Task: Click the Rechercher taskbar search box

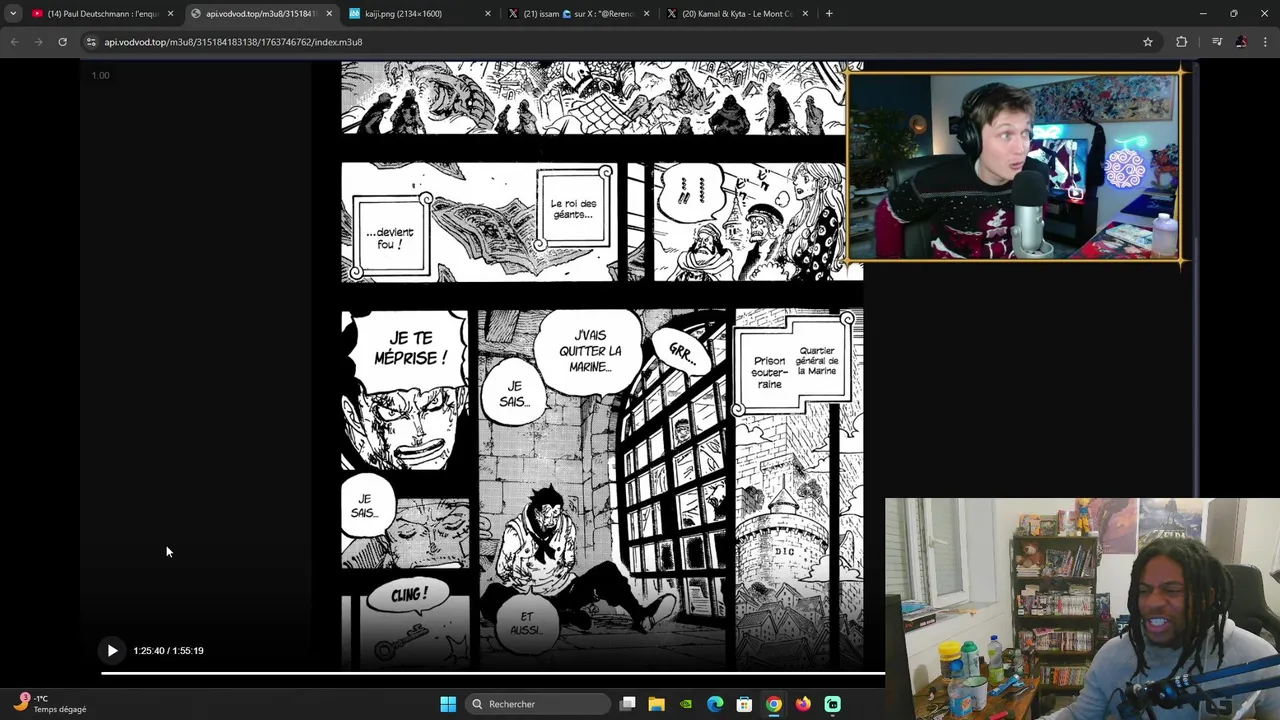Action: pyautogui.click(x=538, y=704)
